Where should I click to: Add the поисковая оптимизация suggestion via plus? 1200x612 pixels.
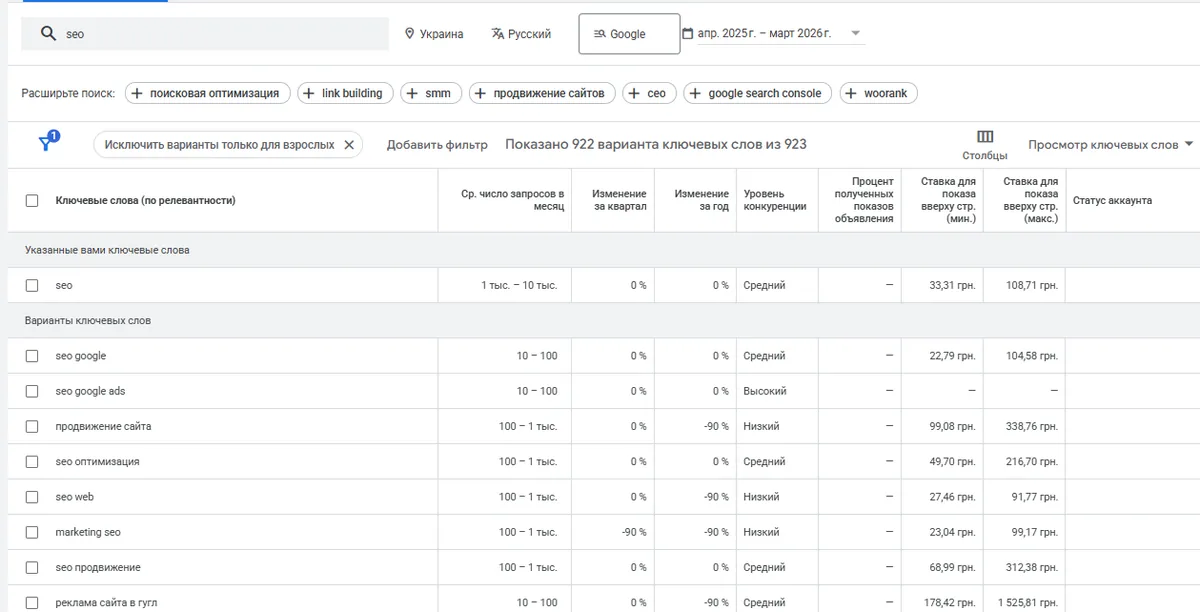[137, 93]
